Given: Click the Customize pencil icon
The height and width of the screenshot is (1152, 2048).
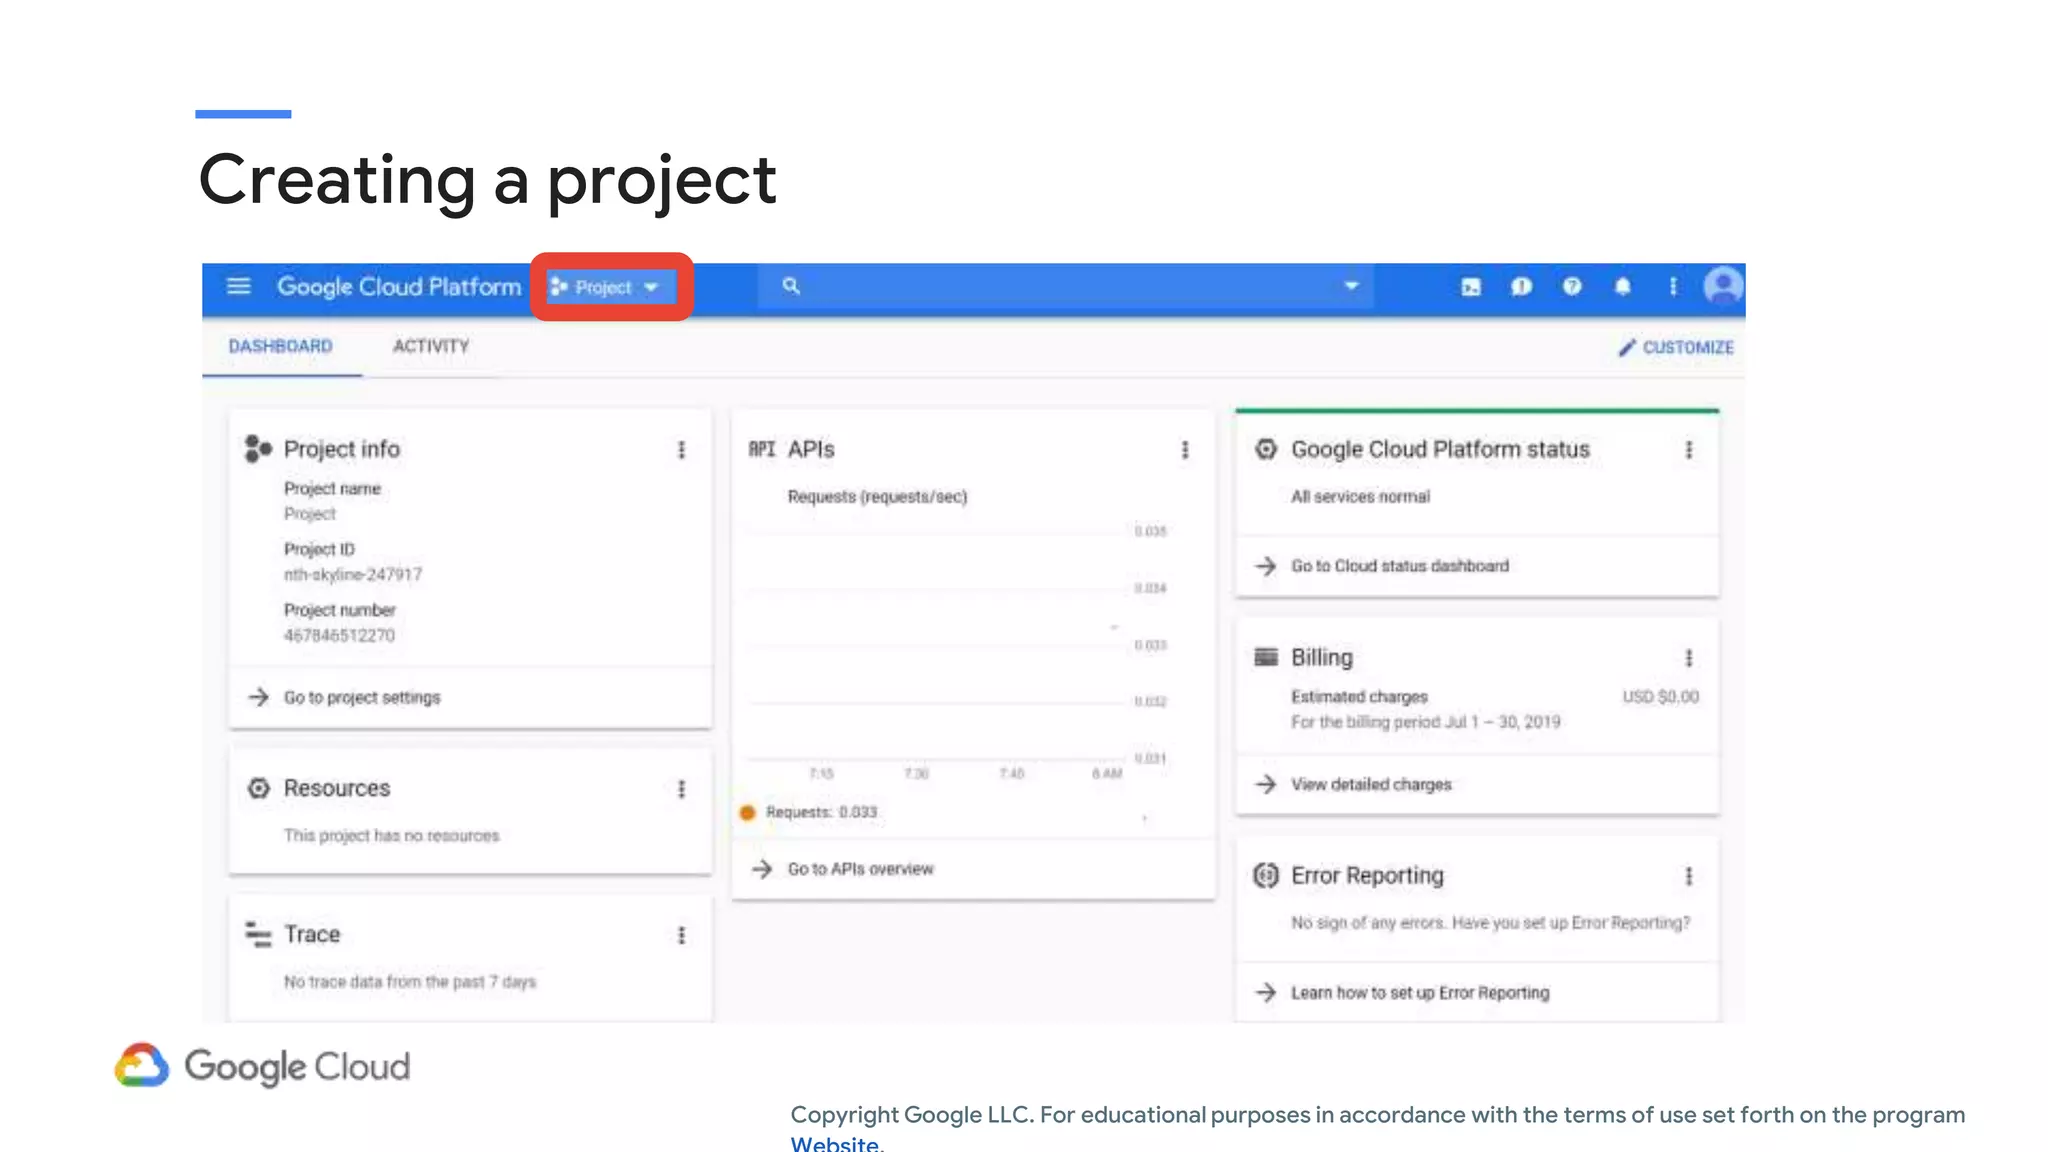Looking at the screenshot, I should point(1627,347).
